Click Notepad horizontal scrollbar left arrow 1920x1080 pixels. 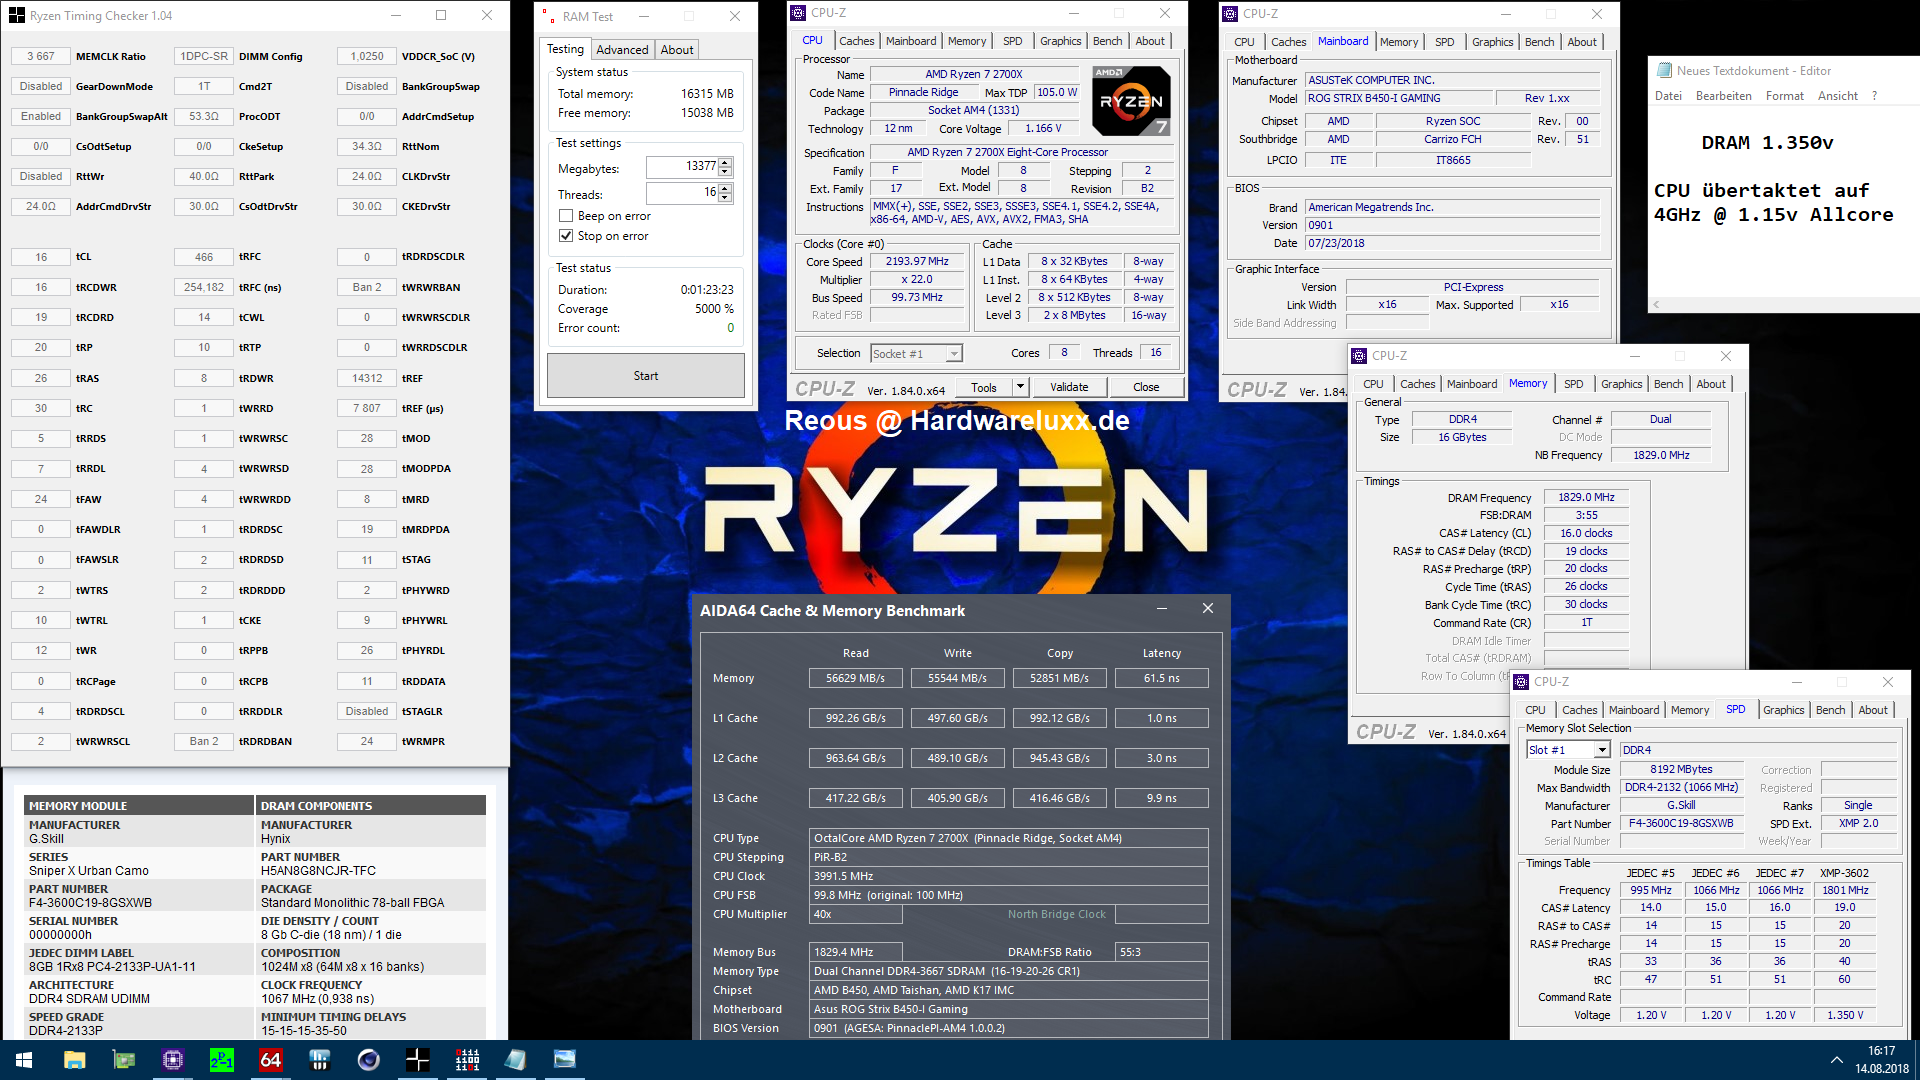click(1656, 305)
